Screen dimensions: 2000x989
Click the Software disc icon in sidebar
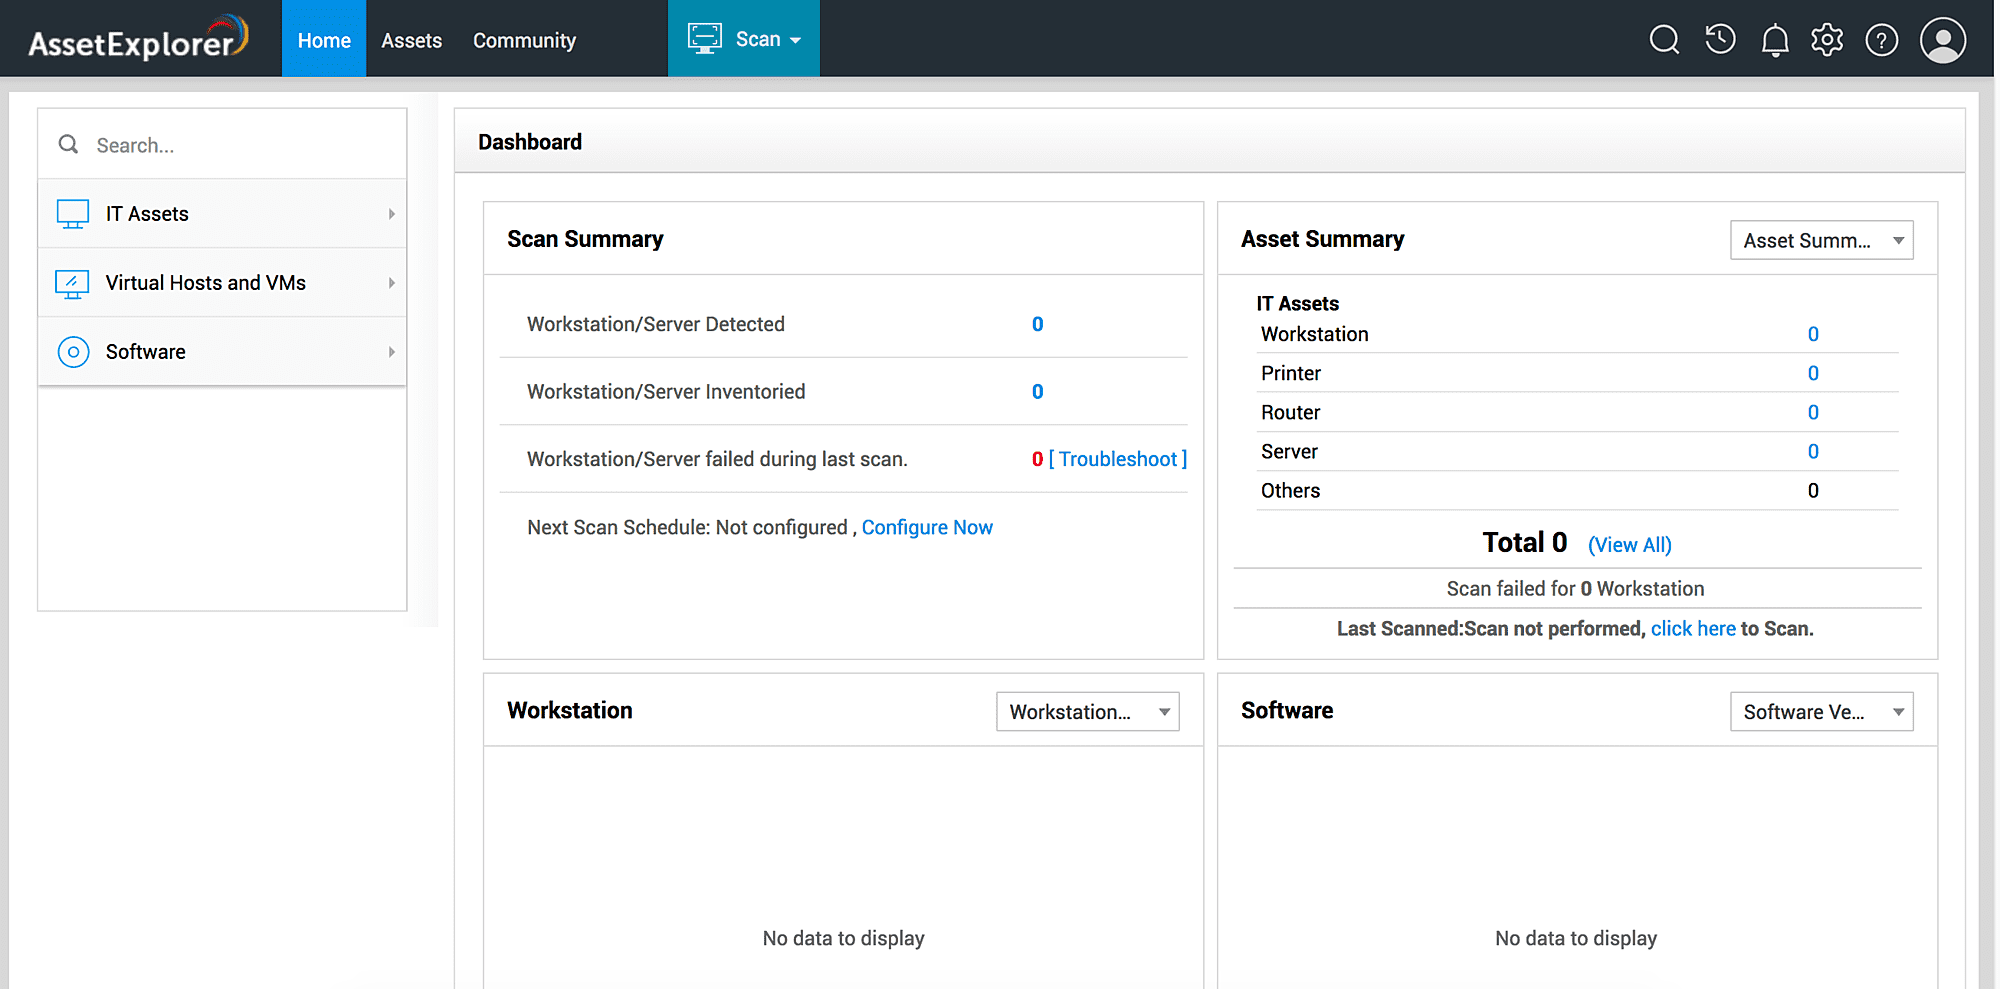pyautogui.click(x=73, y=352)
